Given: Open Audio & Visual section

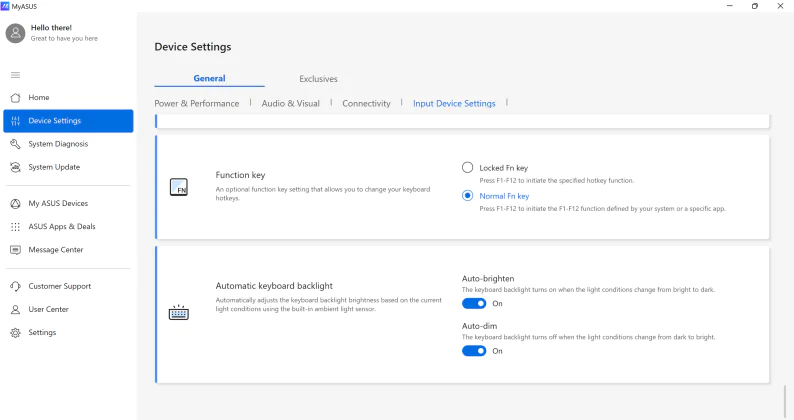Looking at the screenshot, I should (x=291, y=103).
